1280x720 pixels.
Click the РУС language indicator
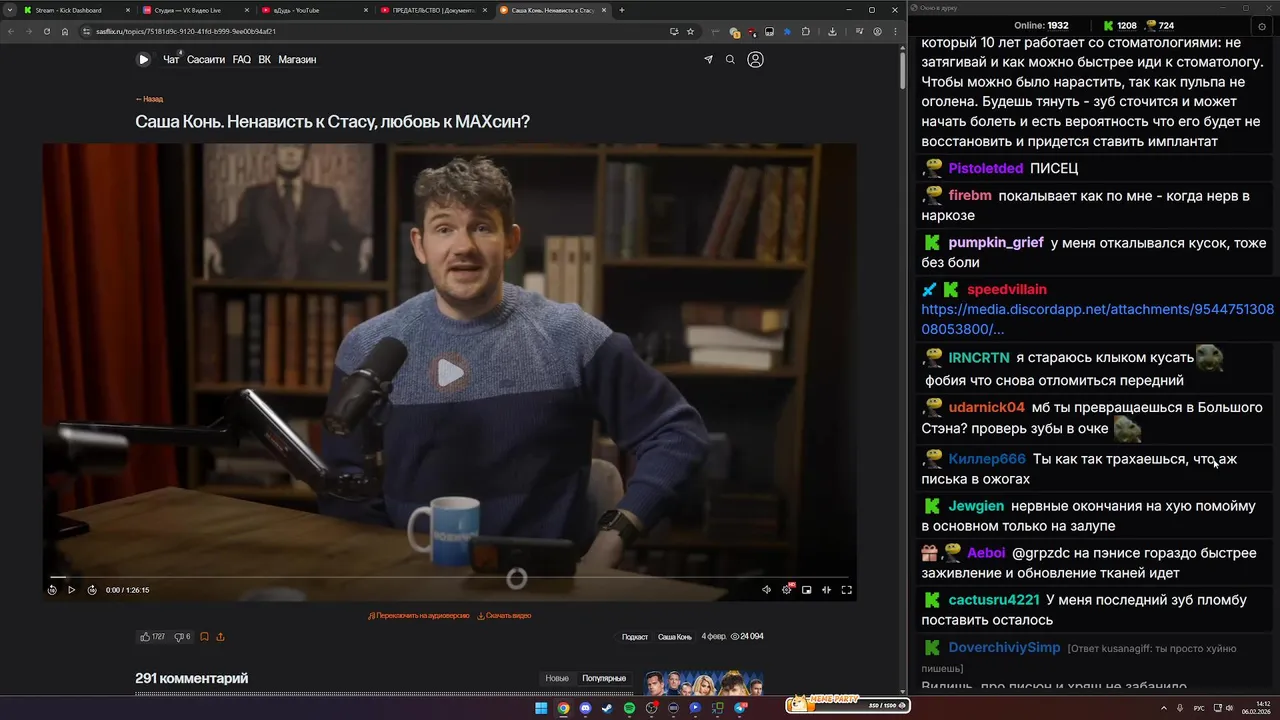point(1199,708)
